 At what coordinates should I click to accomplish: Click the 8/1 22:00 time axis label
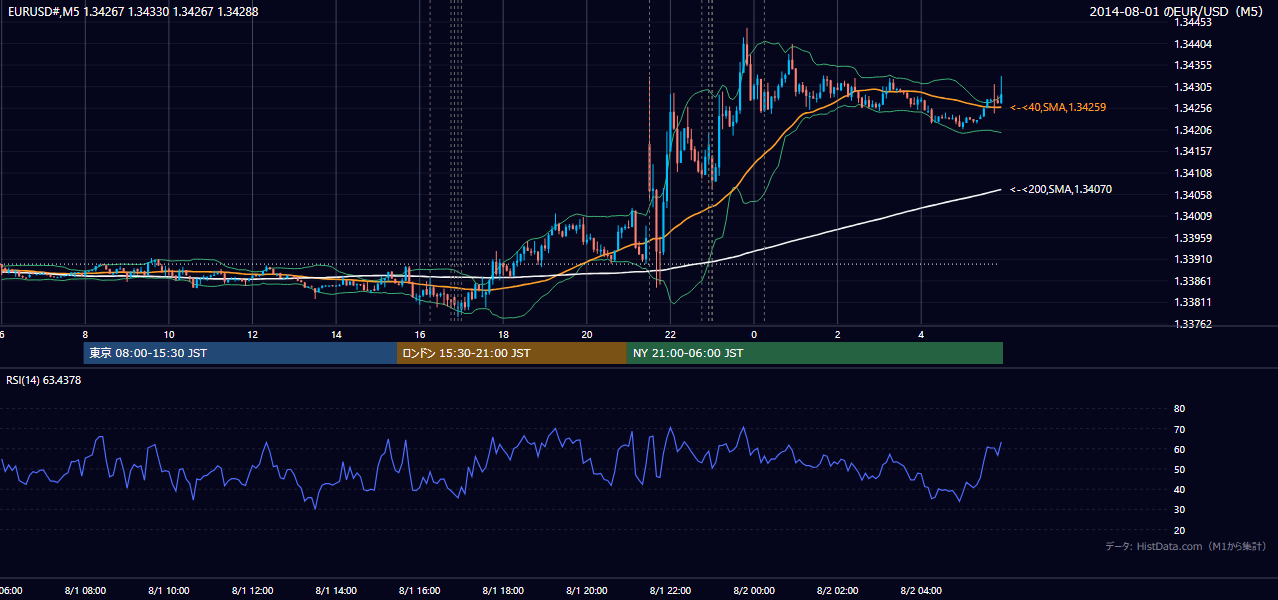point(670,590)
